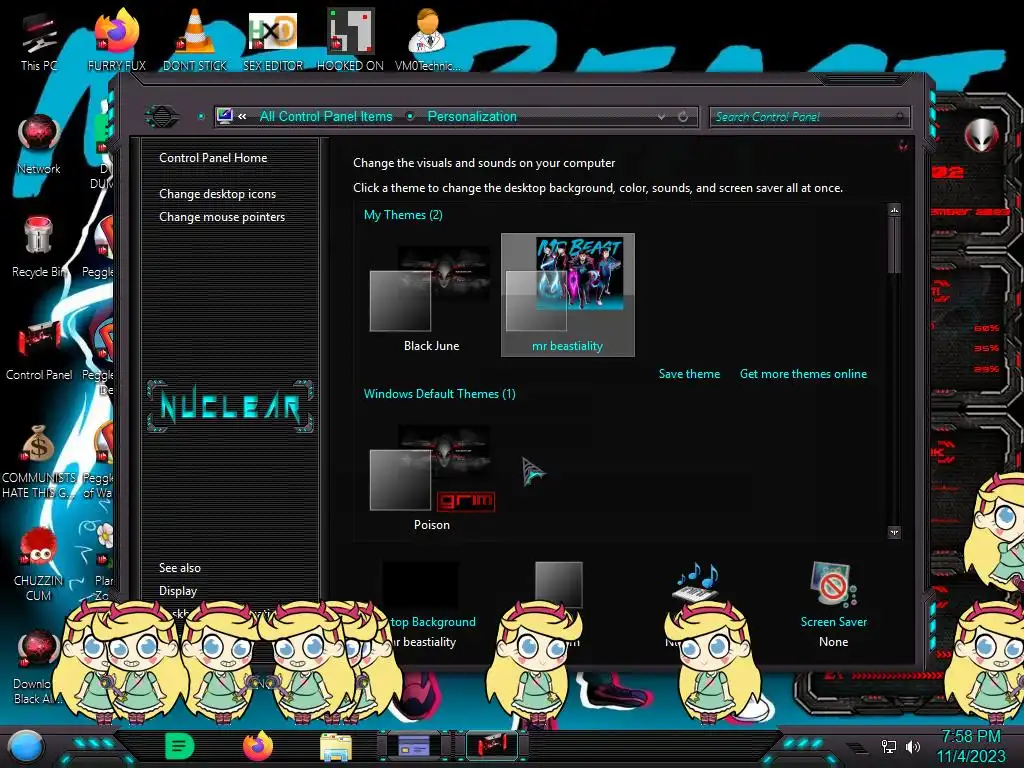Click the Desktop Background black preview

click(420, 584)
